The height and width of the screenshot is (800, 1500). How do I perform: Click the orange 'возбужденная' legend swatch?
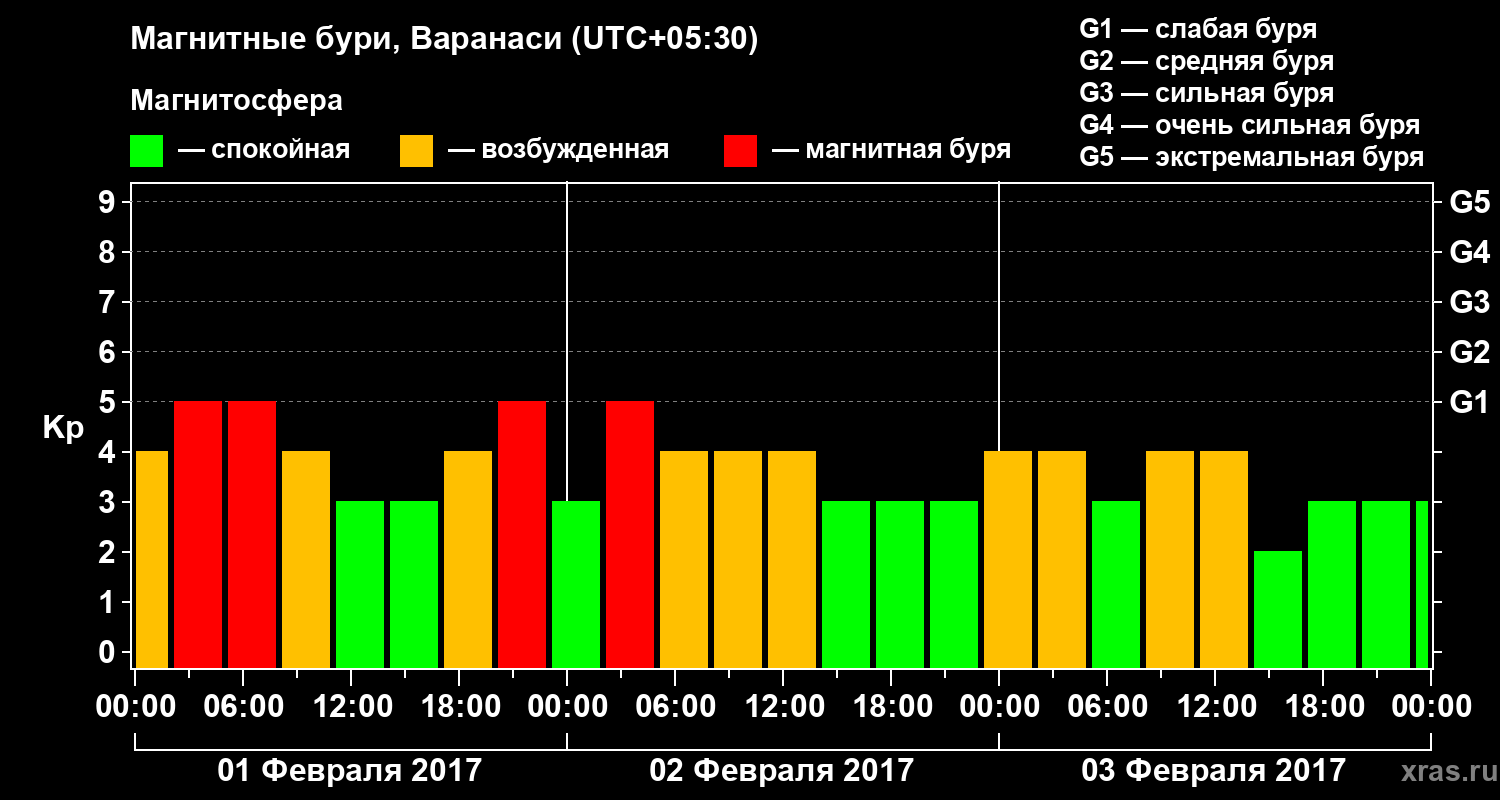tap(416, 151)
